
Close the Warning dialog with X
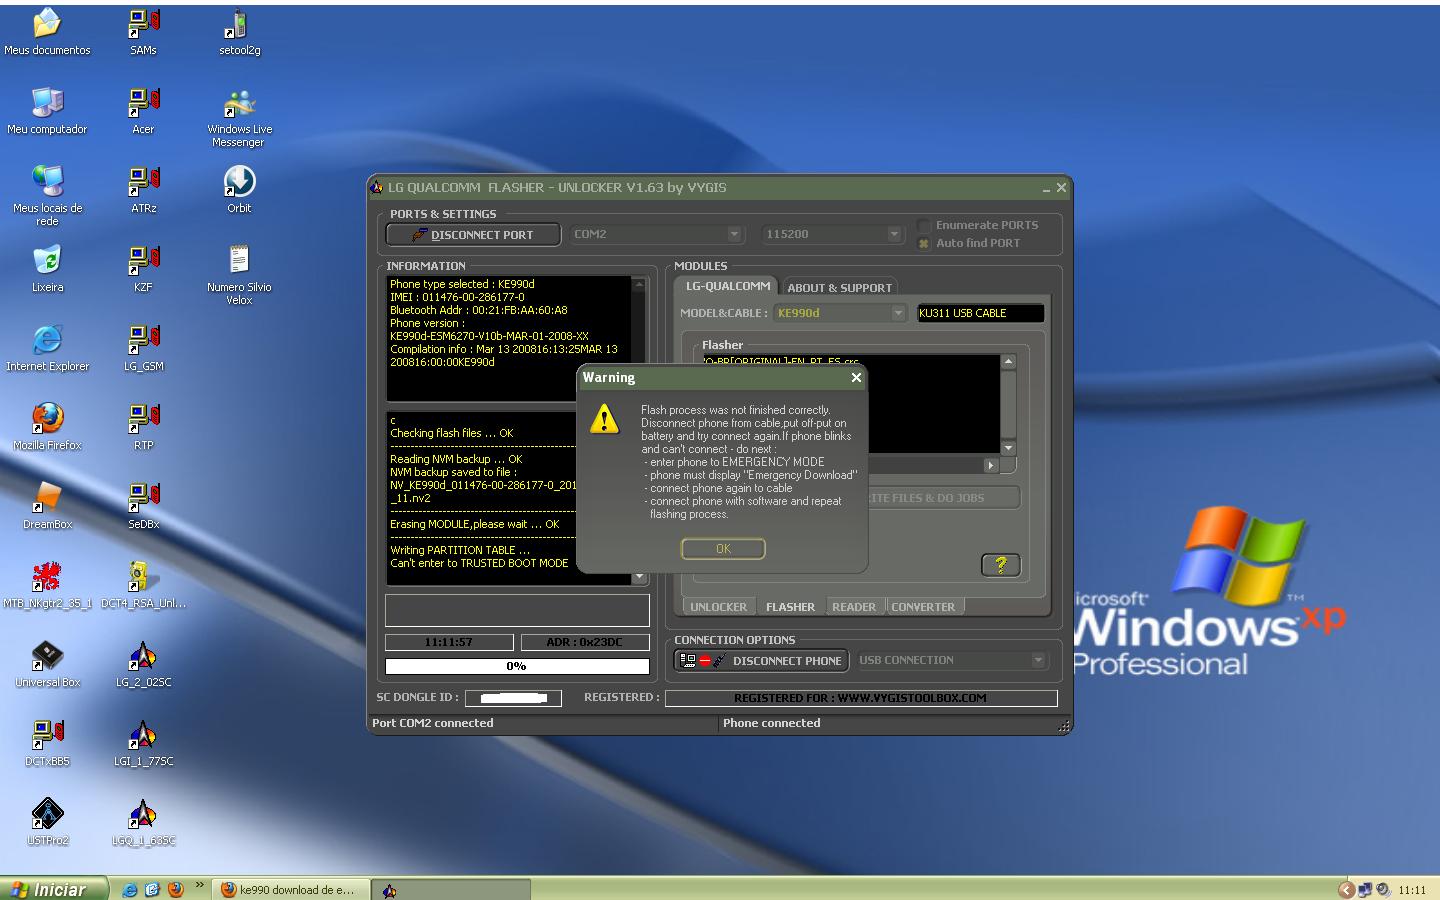coord(856,378)
